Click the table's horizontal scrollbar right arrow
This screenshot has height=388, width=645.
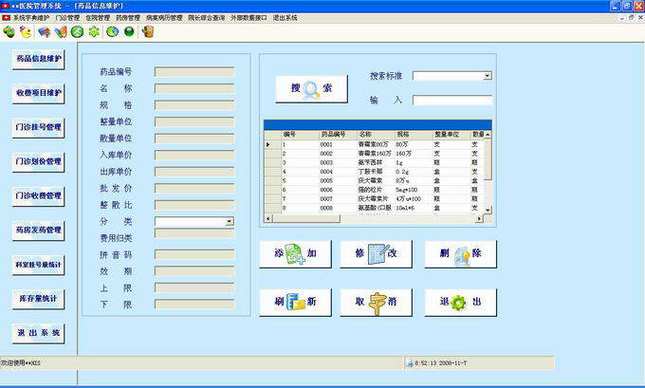[479, 219]
